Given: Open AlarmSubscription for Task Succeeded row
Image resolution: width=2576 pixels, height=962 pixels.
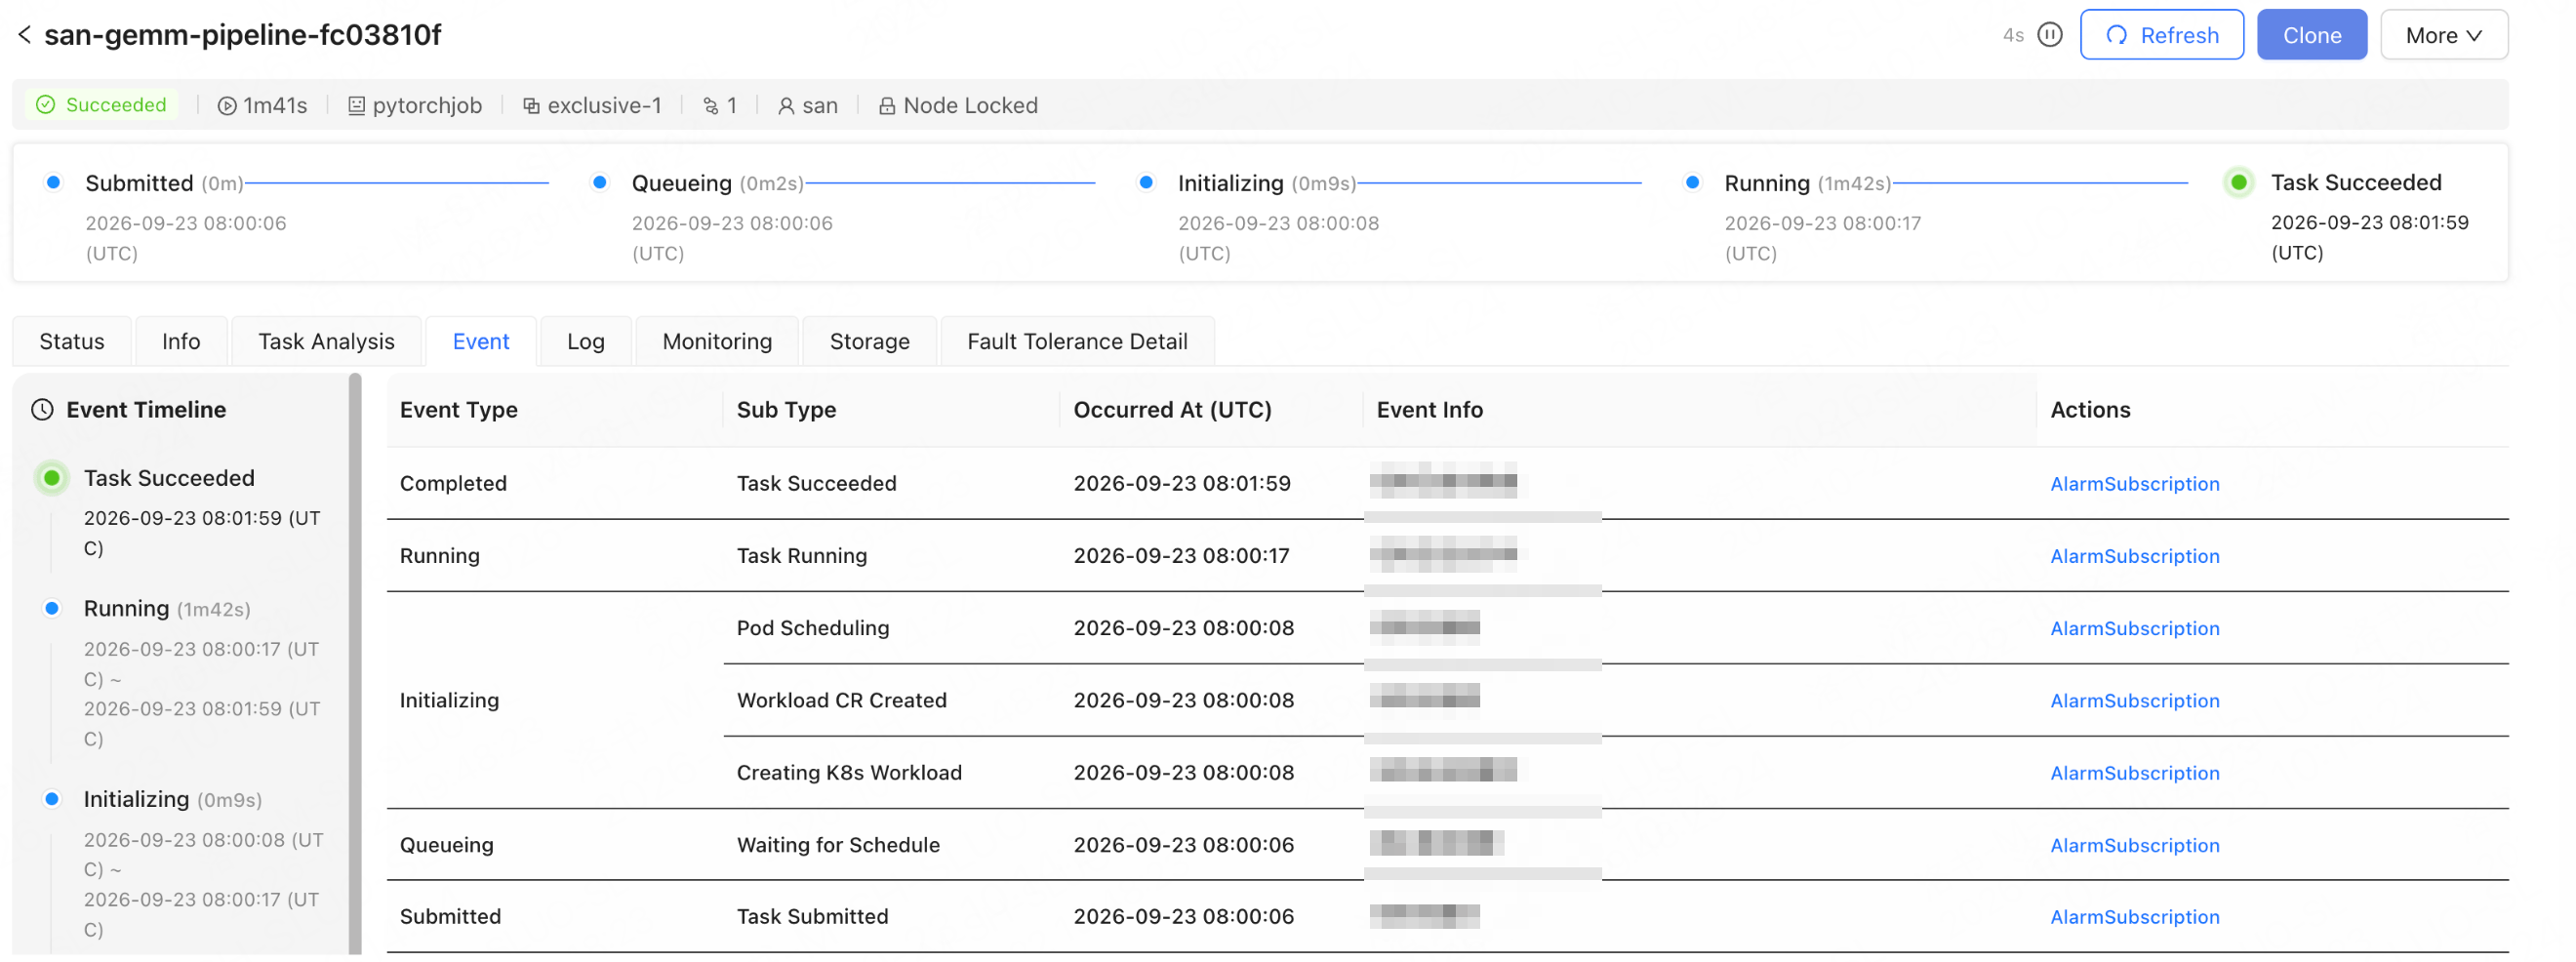Looking at the screenshot, I should click(2134, 484).
